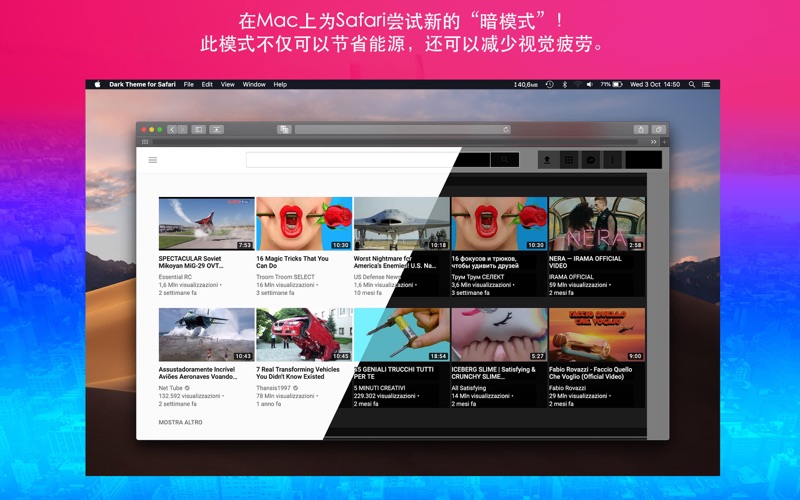Open the Dark Theme for Safari menu
Image resolution: width=800 pixels, height=500 pixels.
tap(142, 85)
